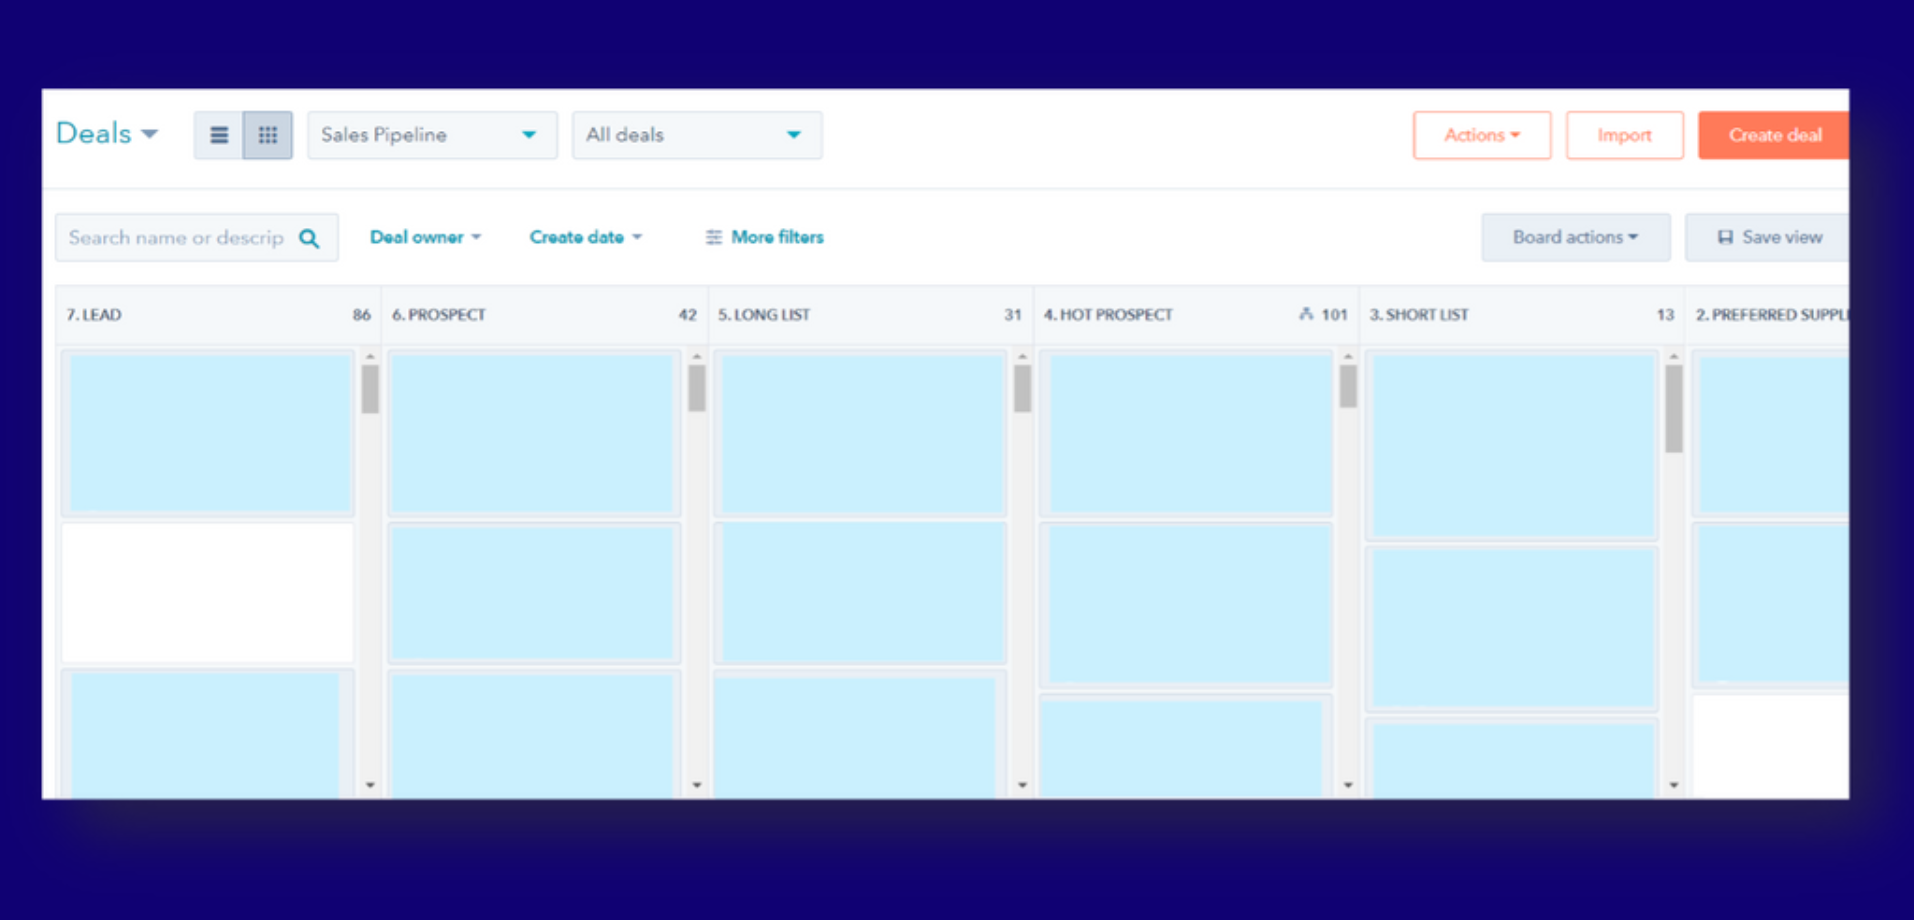
Task: Open second deal card in LONG LIST column
Action: pyautogui.click(x=860, y=592)
